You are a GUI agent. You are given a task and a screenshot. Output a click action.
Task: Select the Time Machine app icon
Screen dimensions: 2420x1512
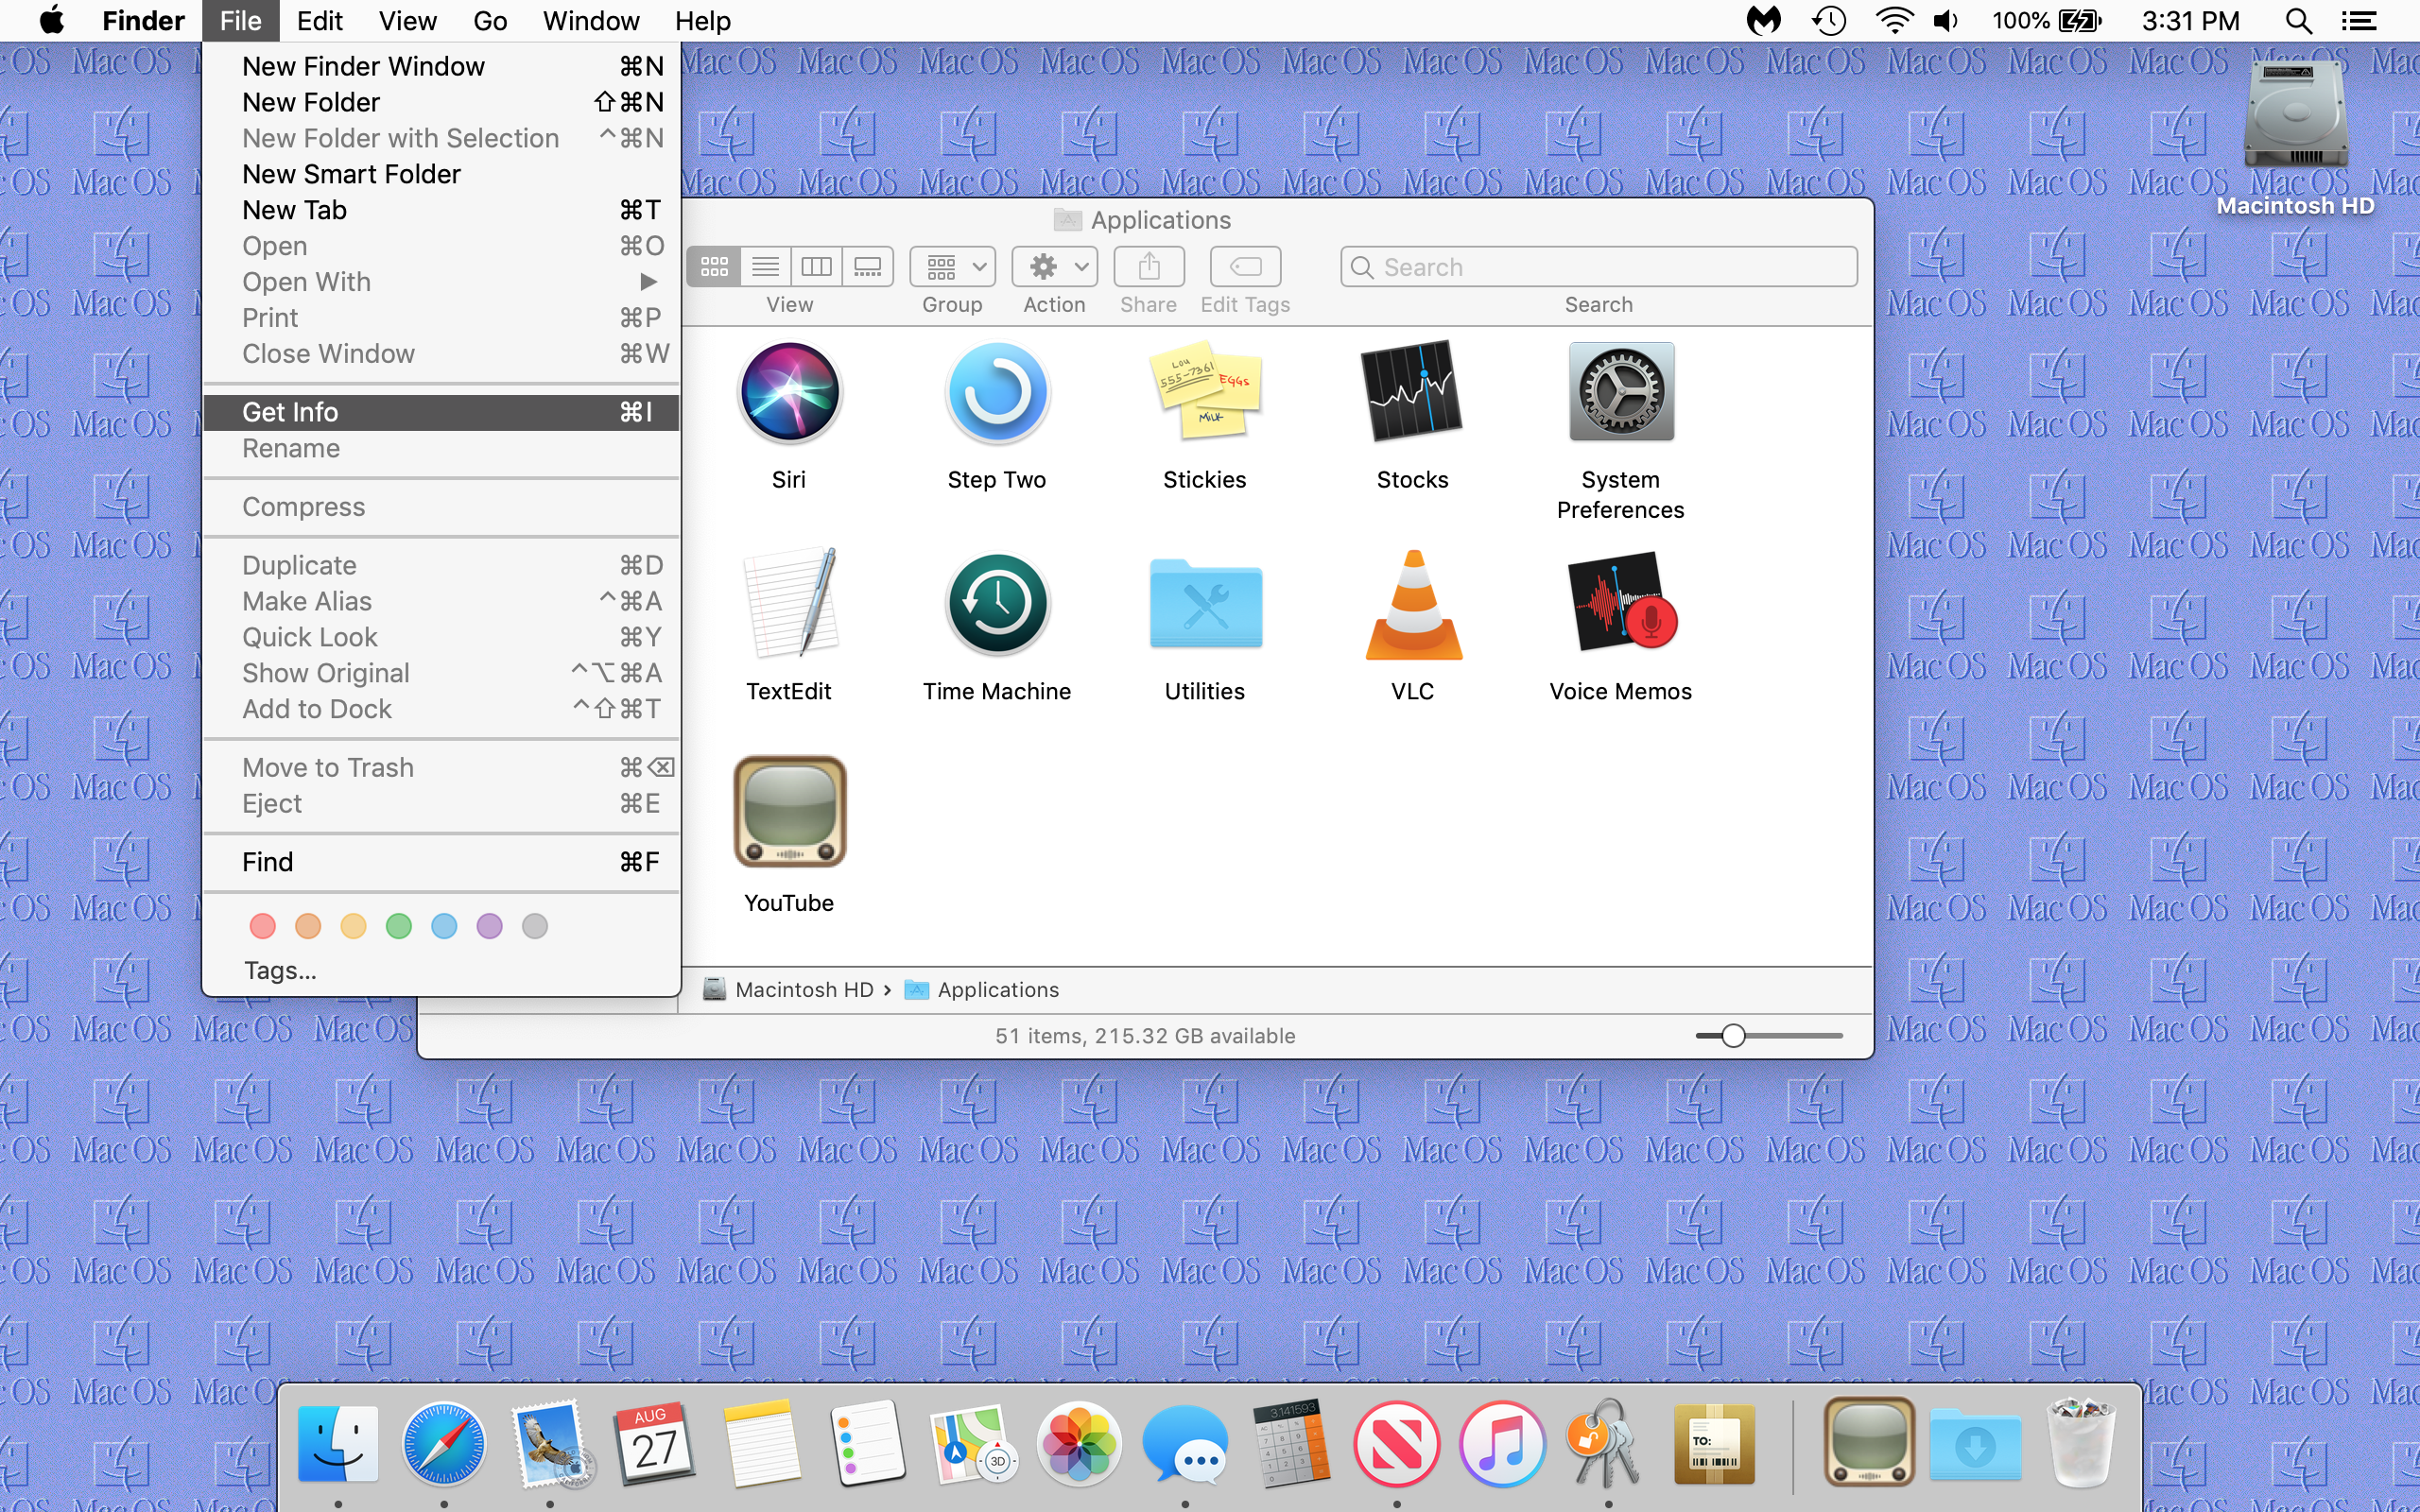[996, 604]
